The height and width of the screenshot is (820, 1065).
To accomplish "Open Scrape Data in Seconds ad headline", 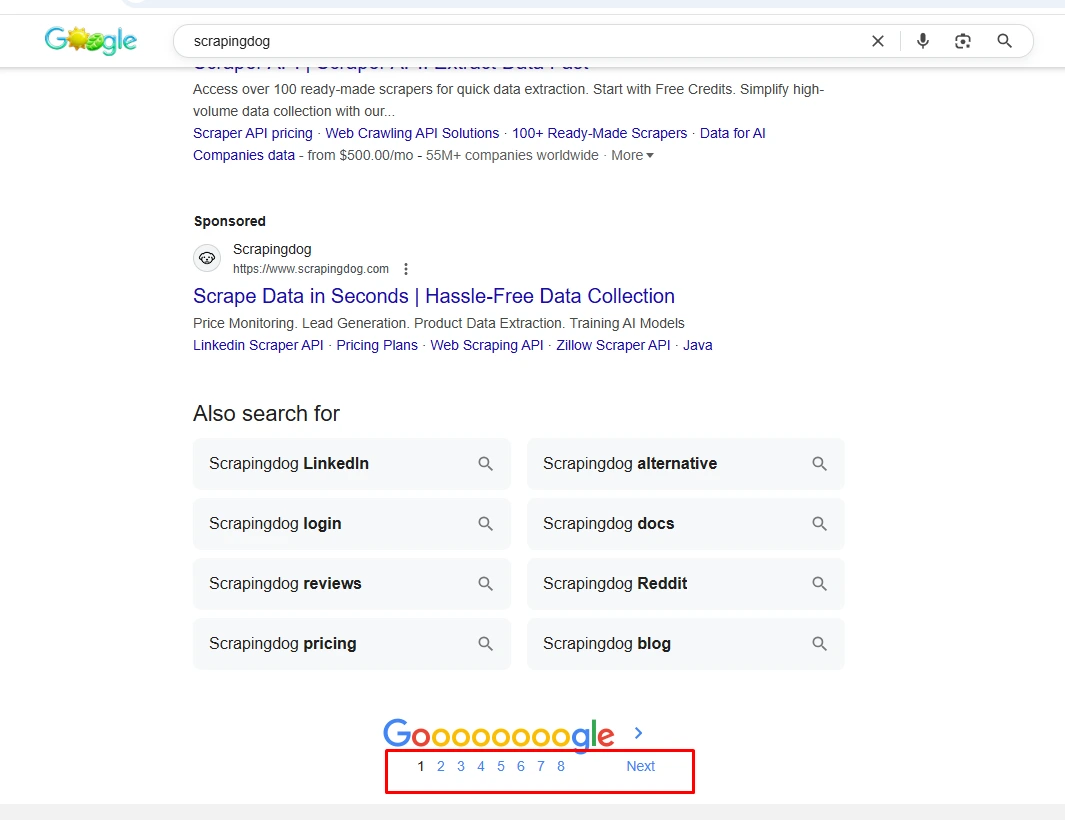I will click(x=434, y=296).
